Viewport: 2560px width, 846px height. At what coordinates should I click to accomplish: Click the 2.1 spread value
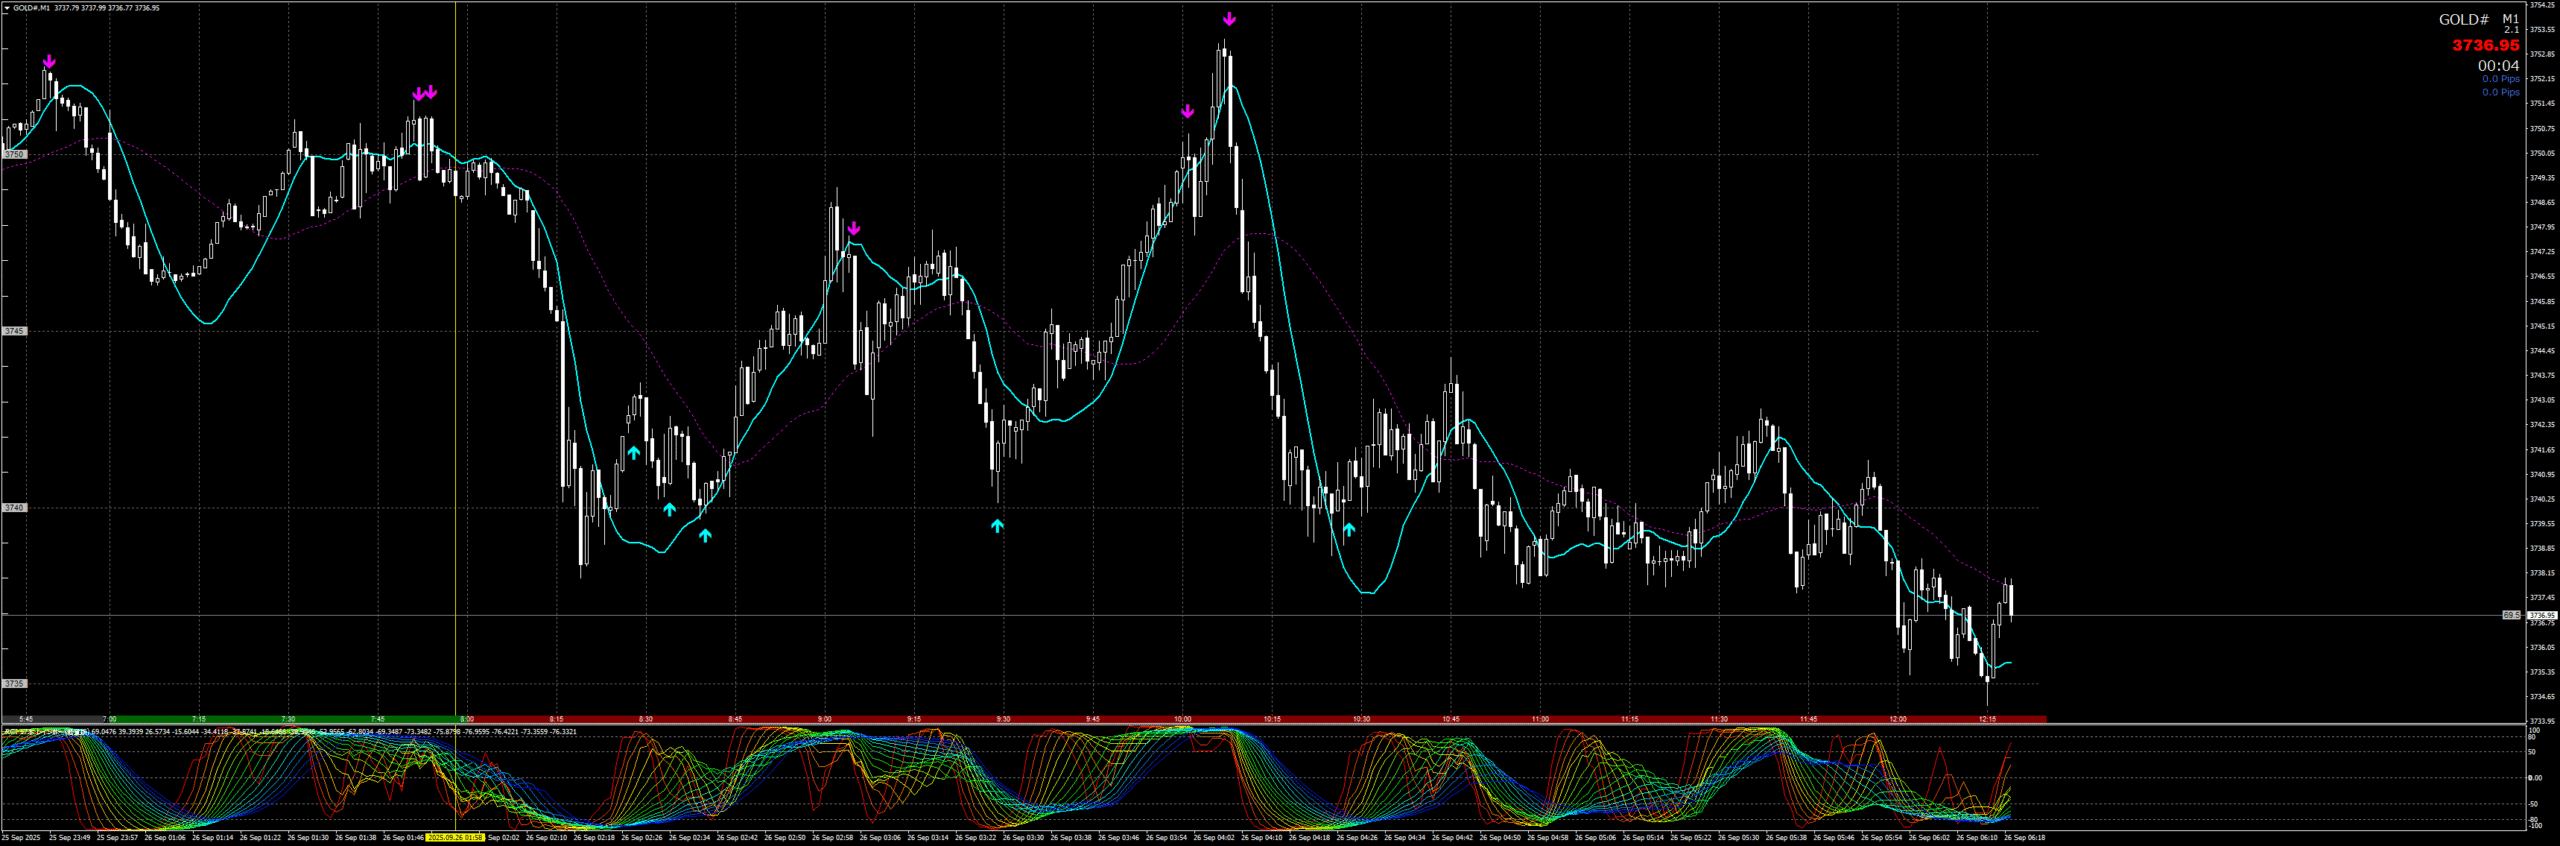tap(2511, 30)
